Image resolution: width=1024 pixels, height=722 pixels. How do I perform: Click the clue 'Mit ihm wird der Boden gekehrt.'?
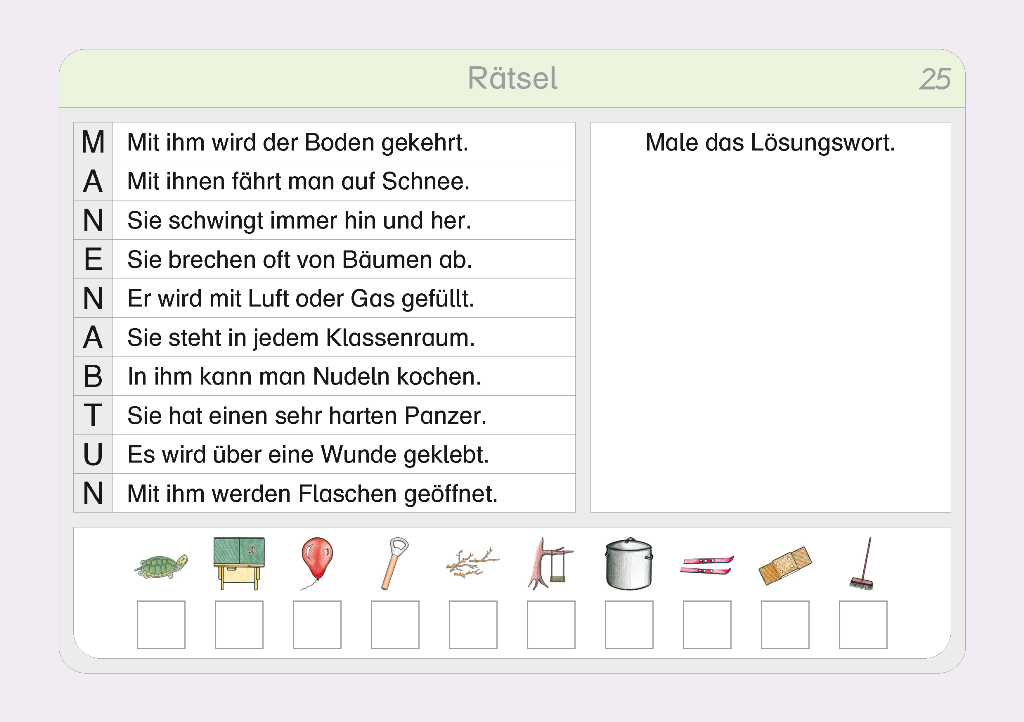tap(297, 142)
